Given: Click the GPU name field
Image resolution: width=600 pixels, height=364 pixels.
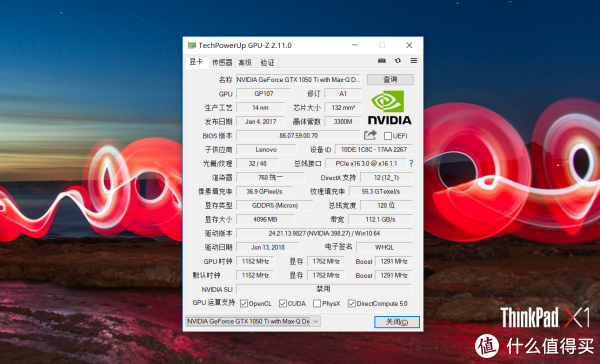Looking at the screenshot, I should click(298, 80).
